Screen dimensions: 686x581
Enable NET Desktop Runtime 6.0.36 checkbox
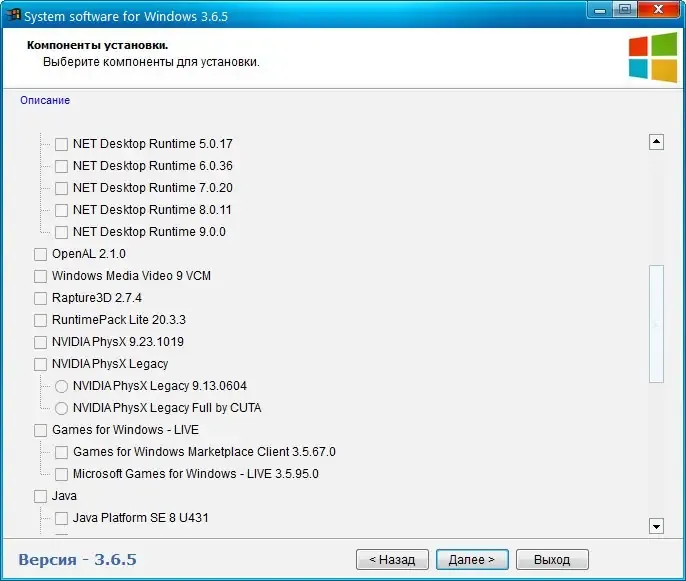[61, 166]
